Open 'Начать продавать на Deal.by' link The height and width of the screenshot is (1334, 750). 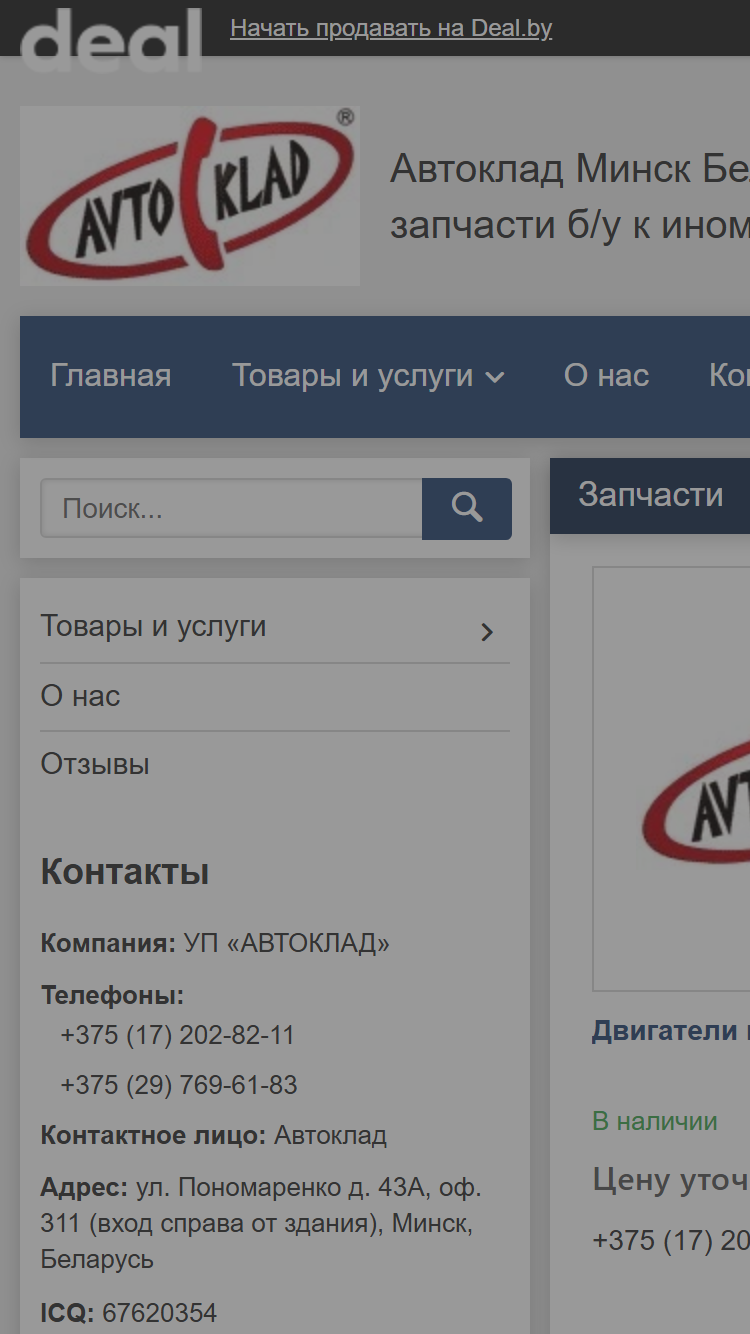click(x=391, y=28)
